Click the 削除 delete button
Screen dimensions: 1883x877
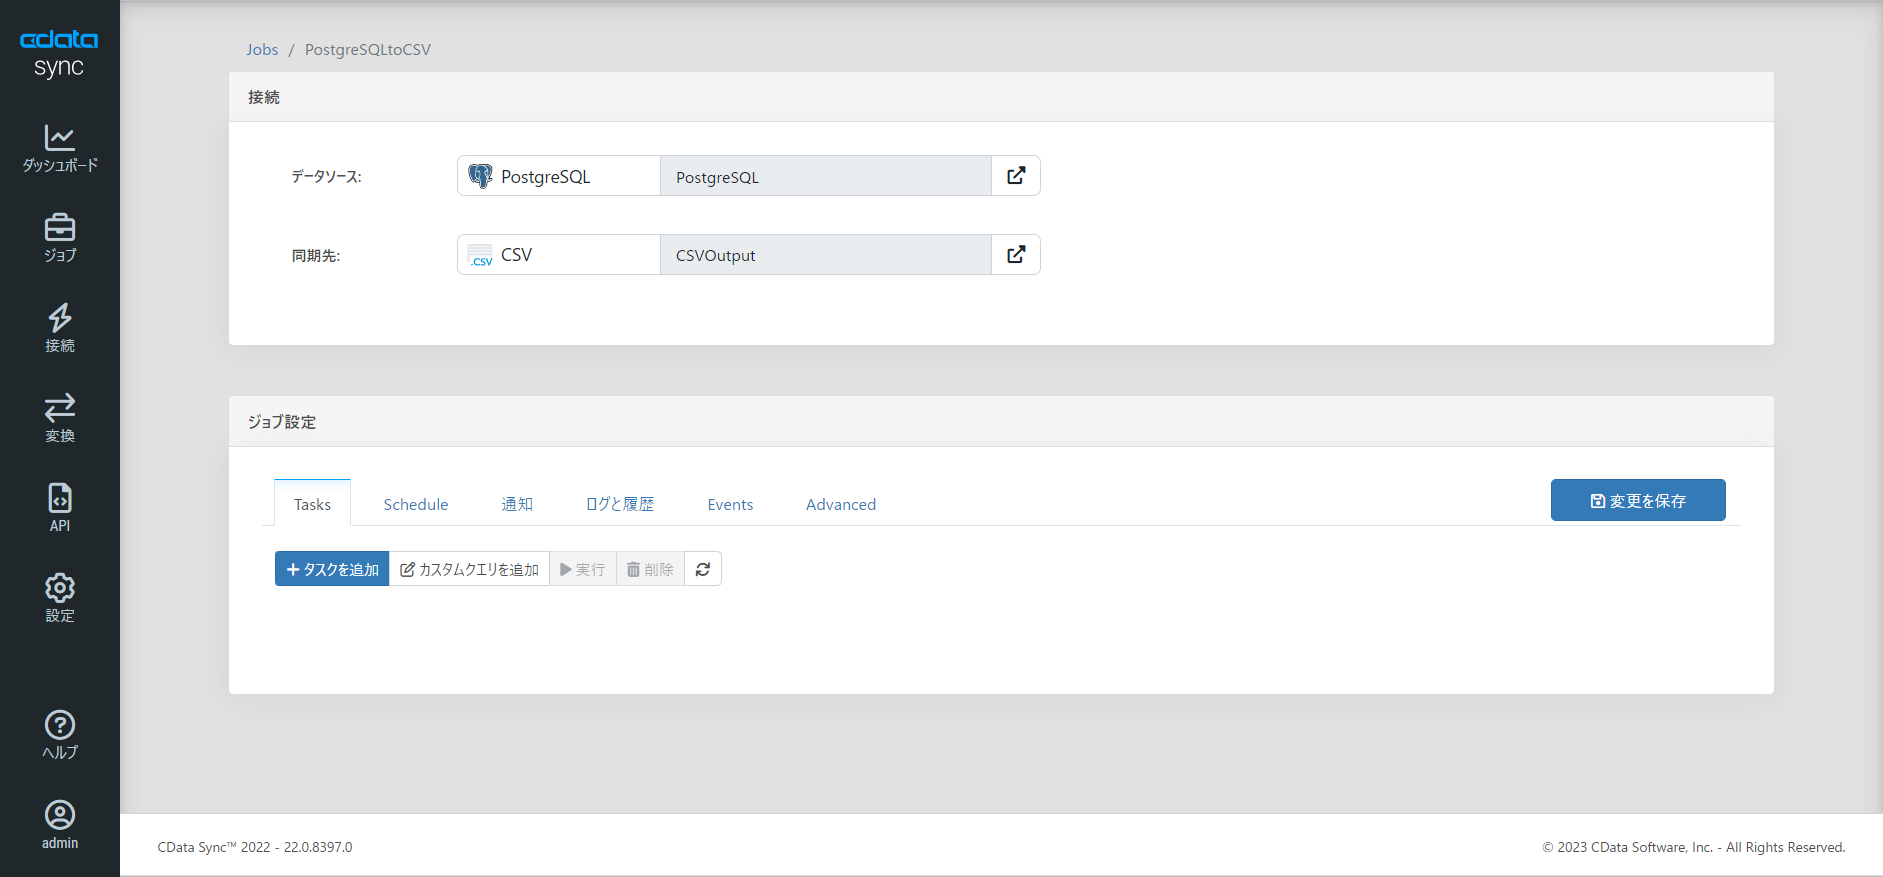[x=650, y=569]
